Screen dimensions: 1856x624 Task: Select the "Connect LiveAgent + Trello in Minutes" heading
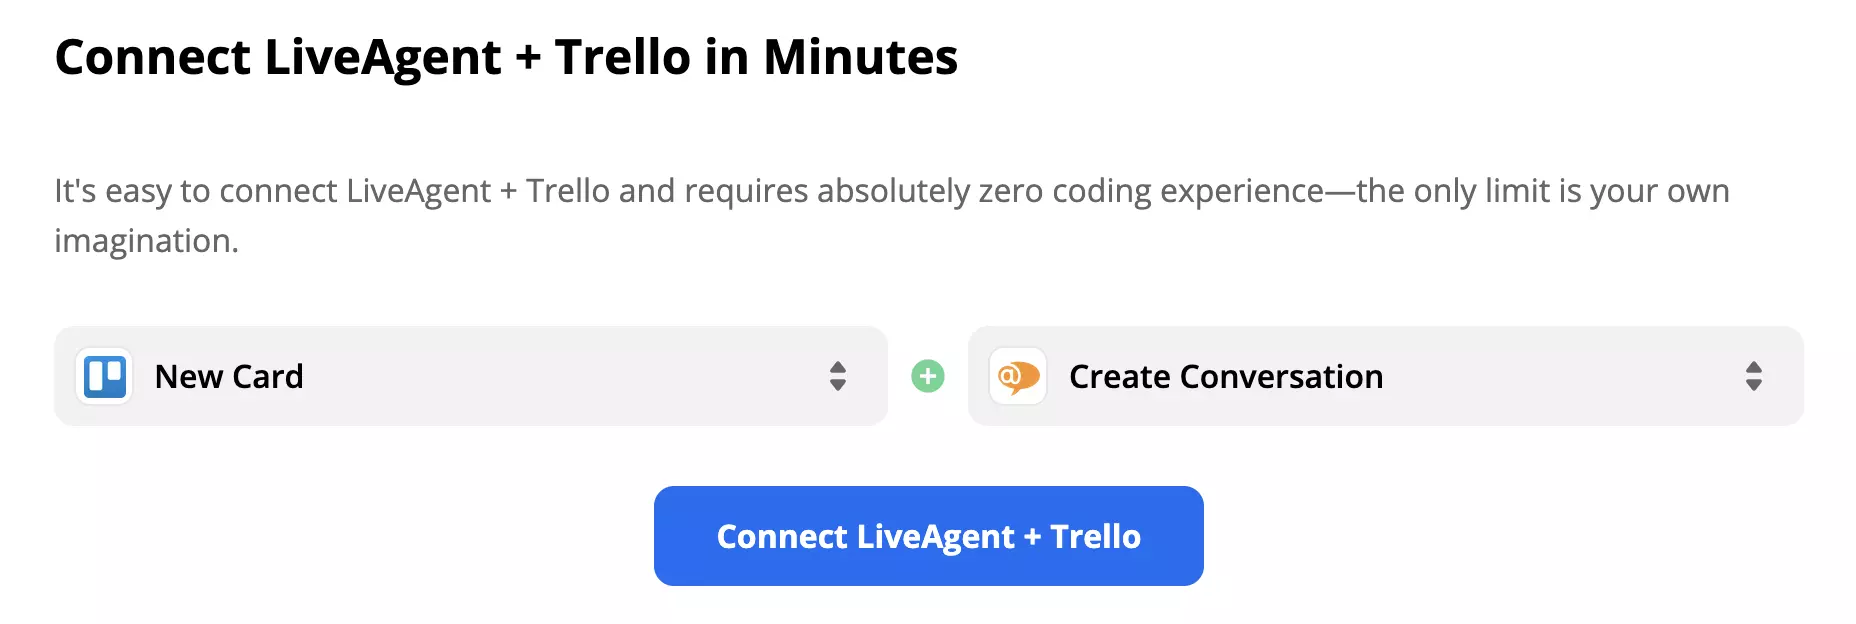(x=507, y=57)
